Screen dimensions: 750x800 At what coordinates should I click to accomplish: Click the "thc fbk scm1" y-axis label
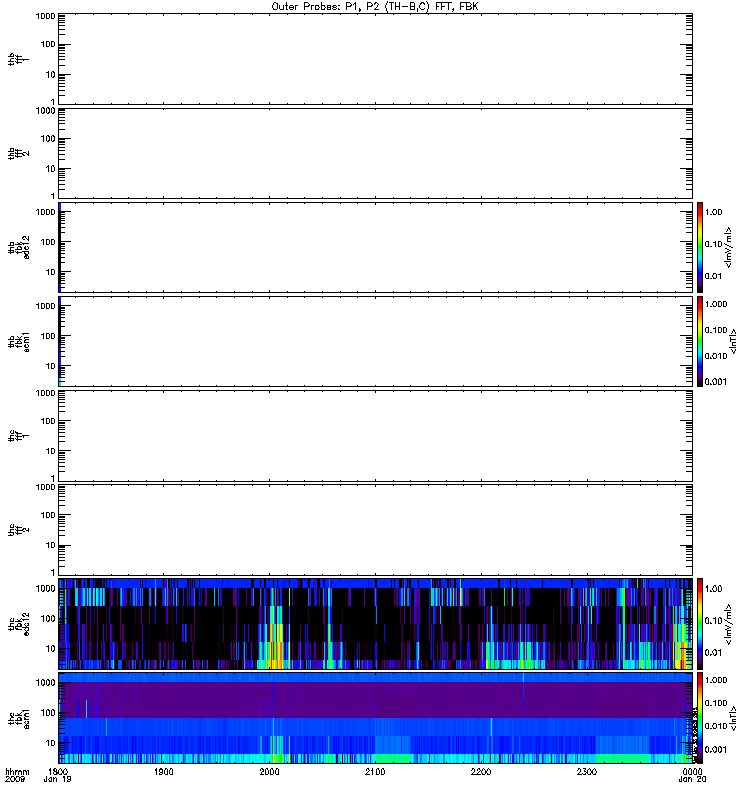pos(19,717)
